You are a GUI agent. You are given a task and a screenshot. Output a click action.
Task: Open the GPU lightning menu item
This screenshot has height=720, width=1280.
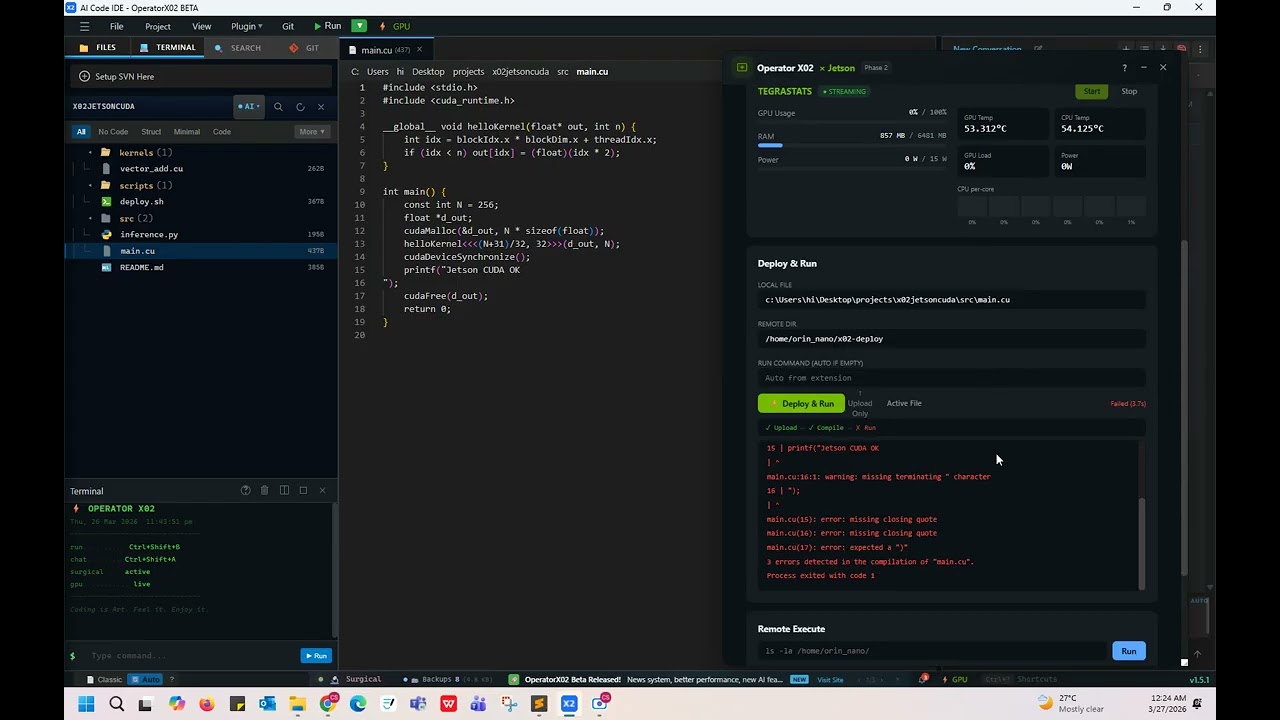(395, 26)
